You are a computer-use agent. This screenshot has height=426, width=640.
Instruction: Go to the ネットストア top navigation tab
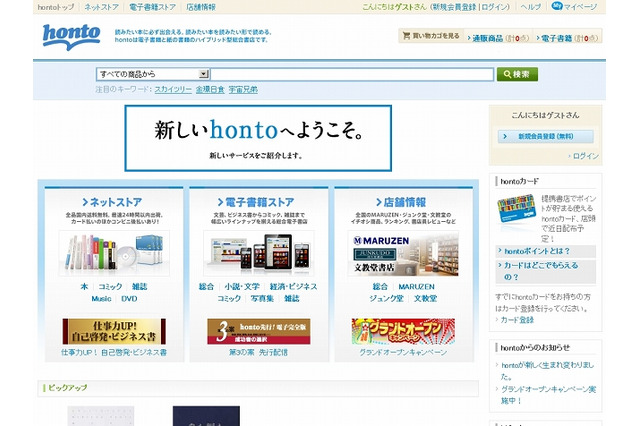tap(101, 7)
